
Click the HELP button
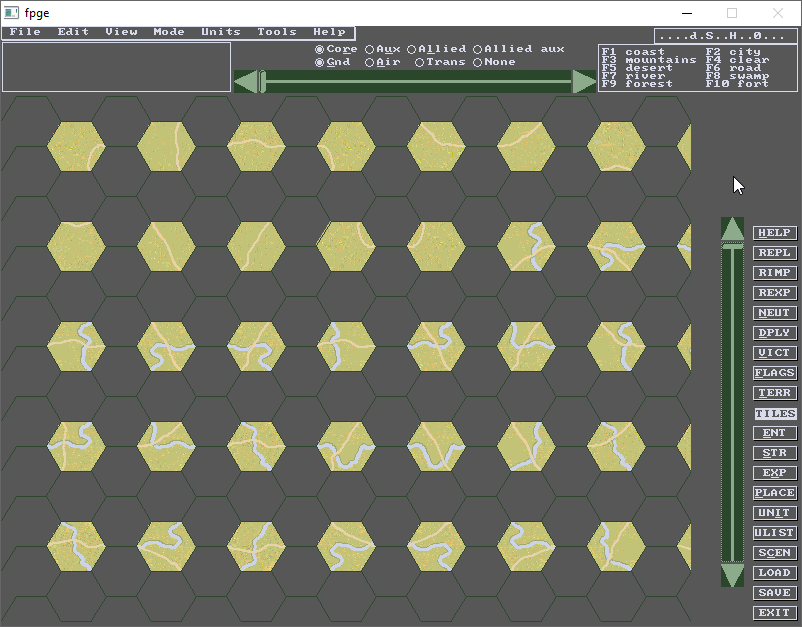(x=774, y=233)
